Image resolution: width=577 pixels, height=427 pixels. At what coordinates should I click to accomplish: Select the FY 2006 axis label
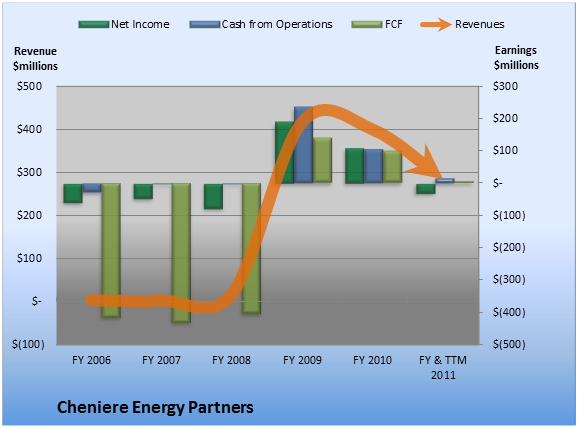91,360
